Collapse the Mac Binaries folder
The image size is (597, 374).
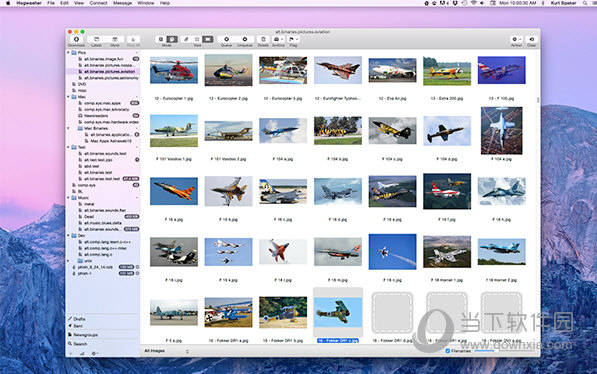click(x=69, y=128)
